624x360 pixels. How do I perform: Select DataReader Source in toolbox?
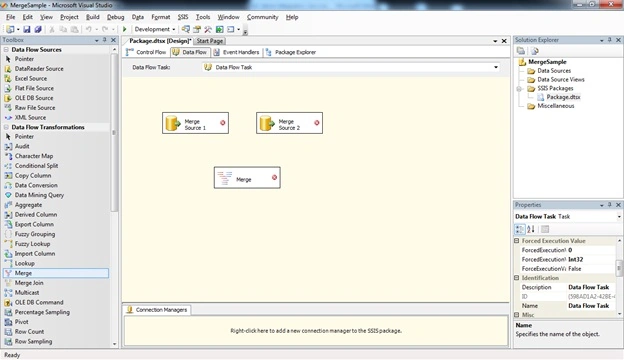tap(39, 68)
